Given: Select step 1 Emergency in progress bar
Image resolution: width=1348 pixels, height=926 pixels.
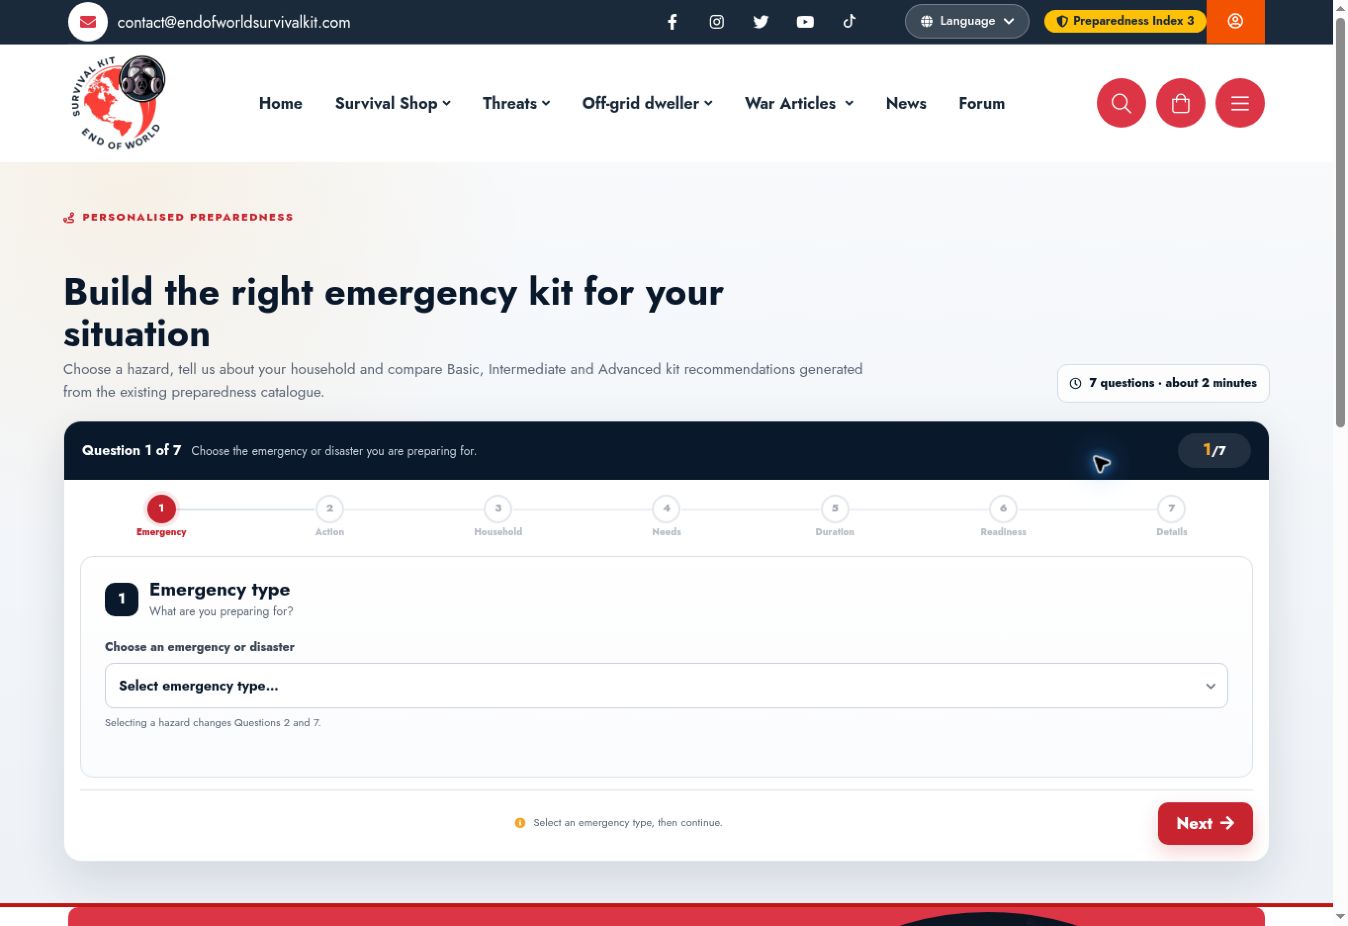Looking at the screenshot, I should [161, 515].
